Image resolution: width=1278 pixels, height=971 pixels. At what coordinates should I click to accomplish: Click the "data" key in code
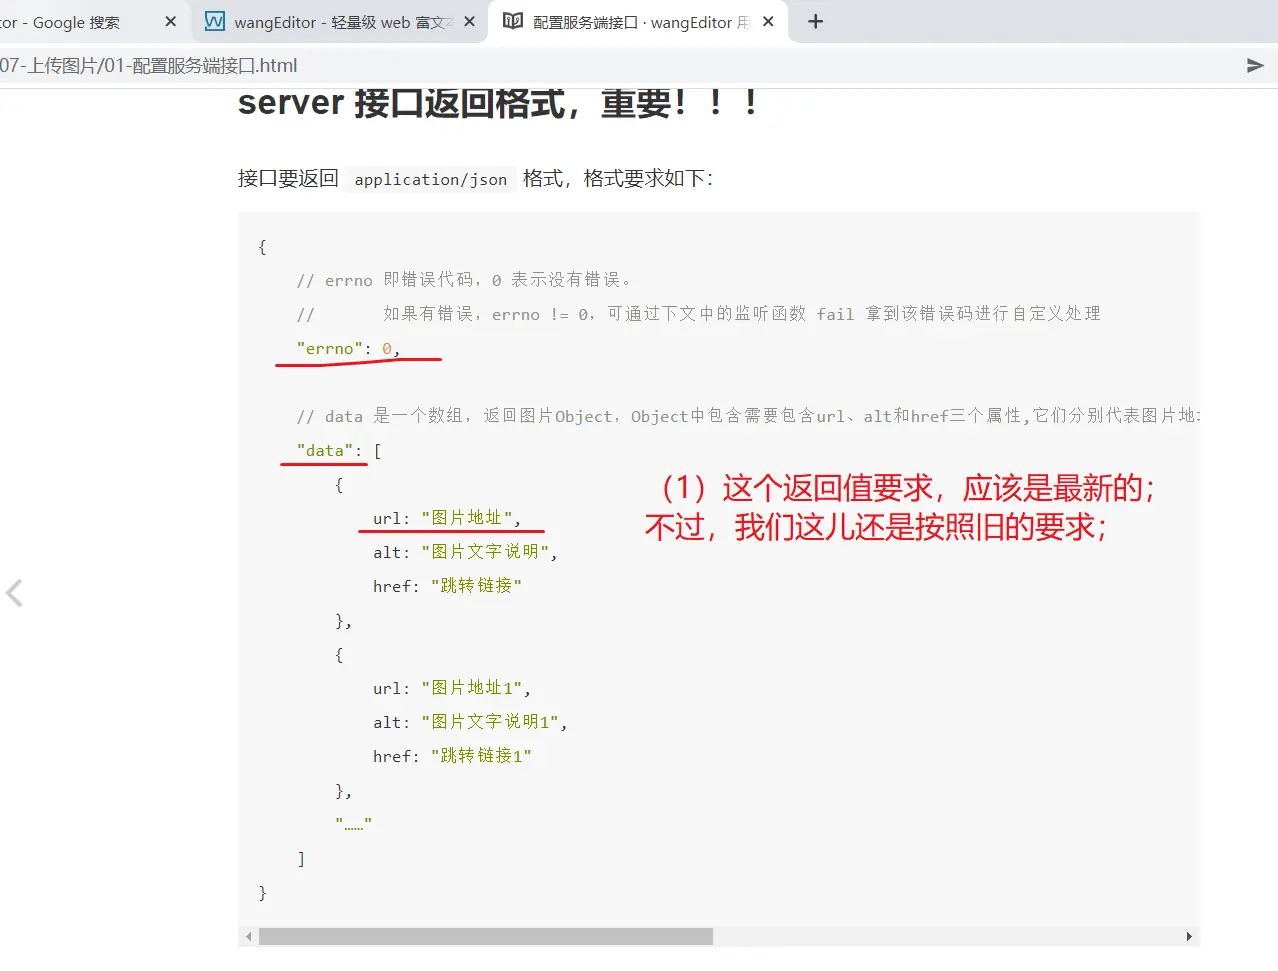(325, 450)
